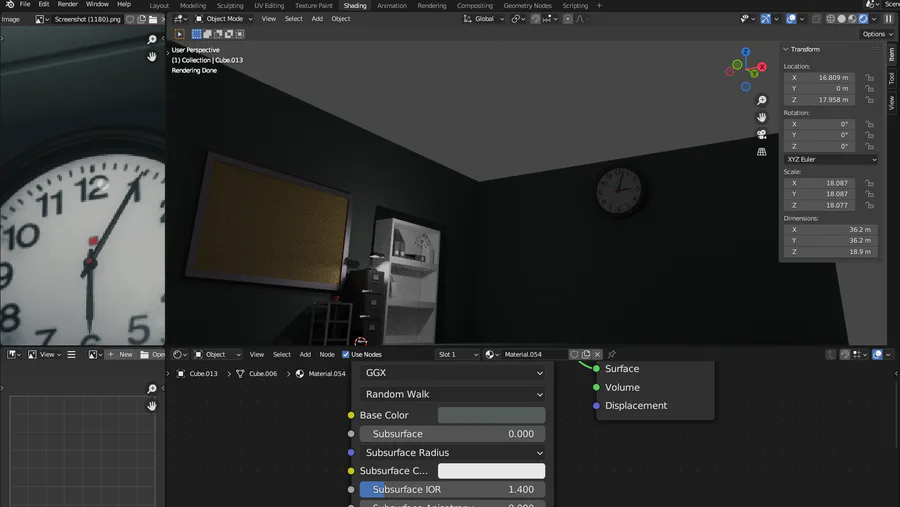Viewport: 900px width, 507px height.
Task: Pause the viewport render preview
Action: 889,19
